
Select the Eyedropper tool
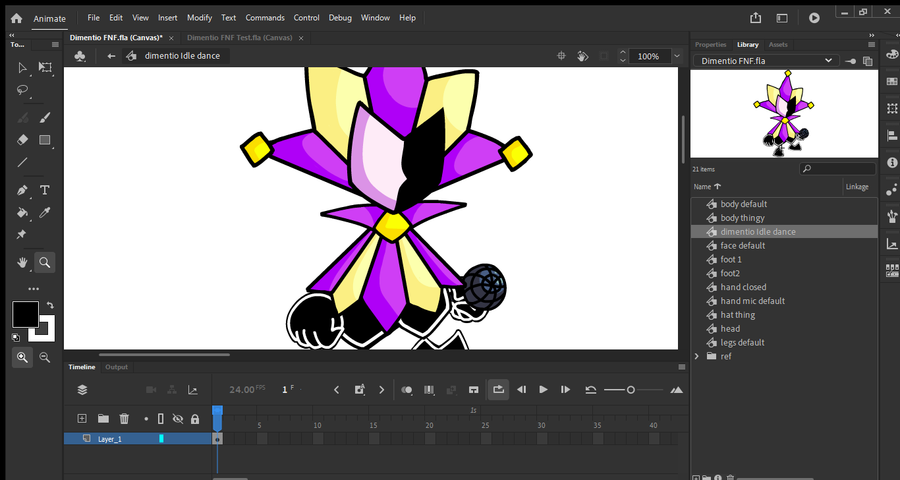click(45, 212)
